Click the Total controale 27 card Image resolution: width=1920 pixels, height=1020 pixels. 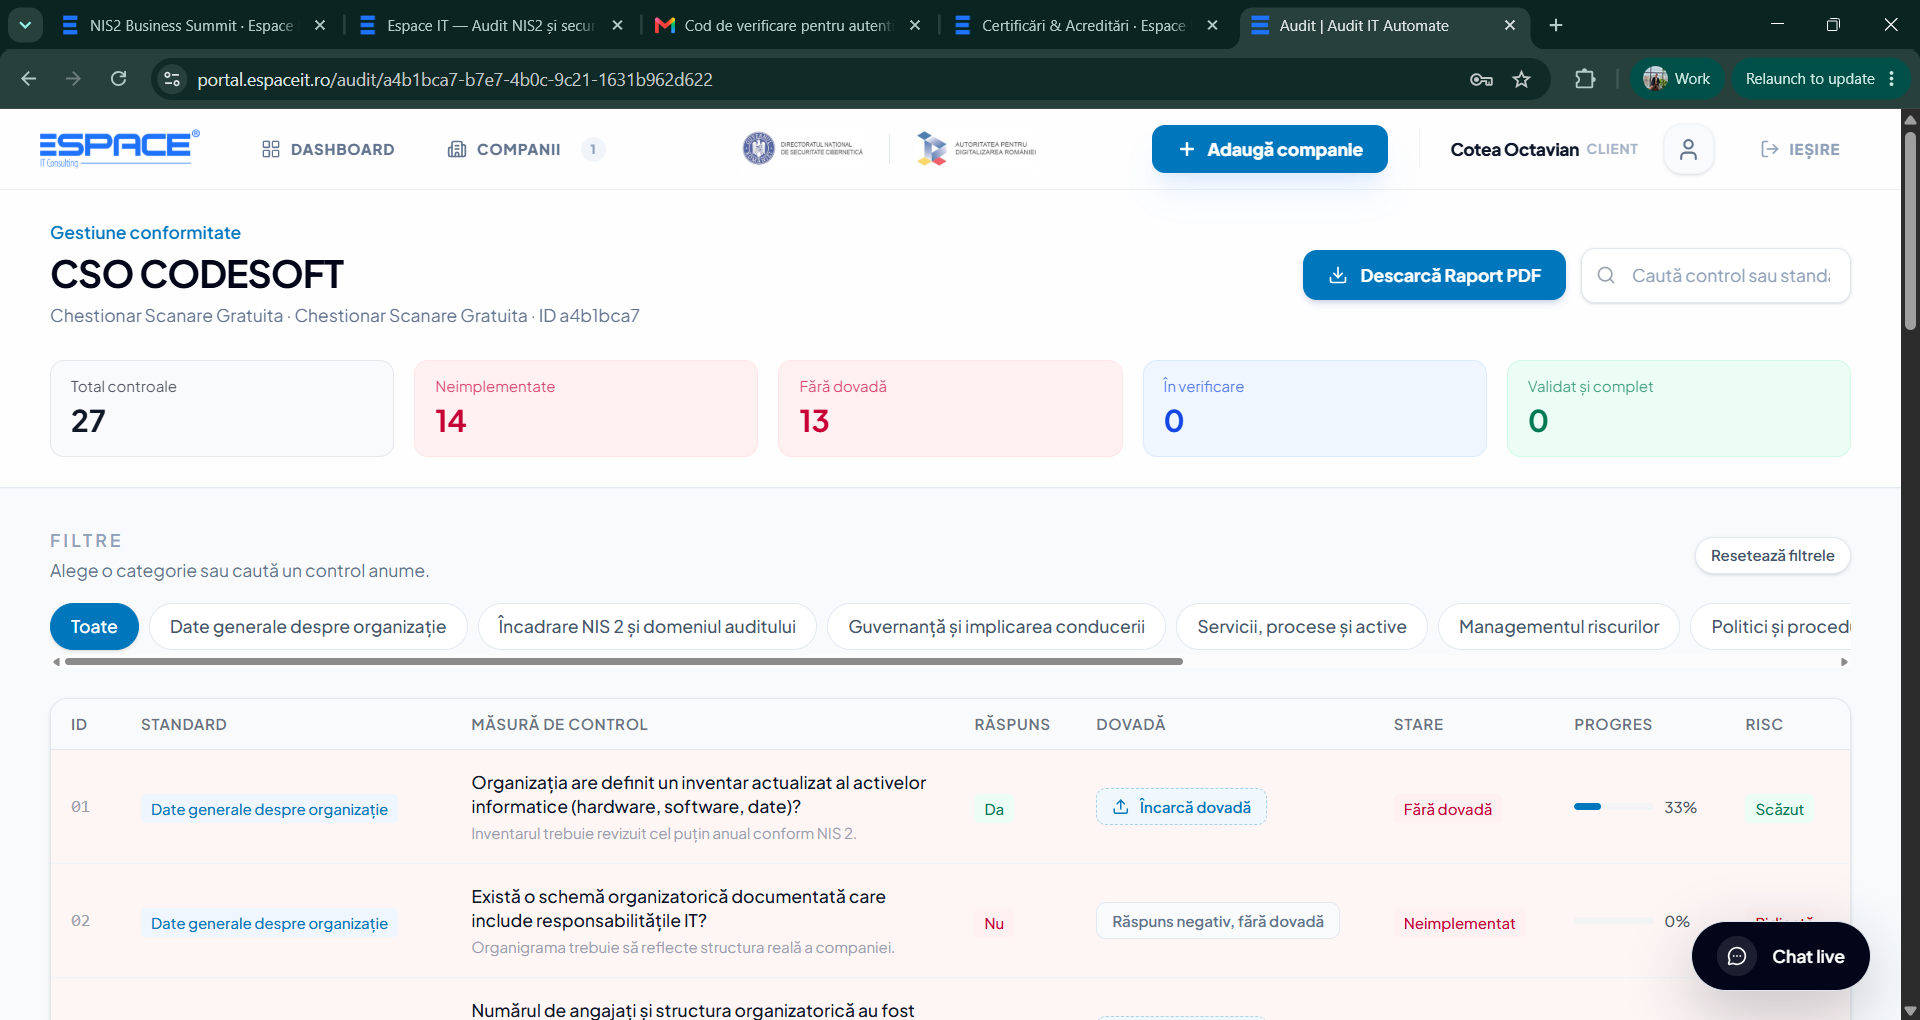(x=222, y=408)
